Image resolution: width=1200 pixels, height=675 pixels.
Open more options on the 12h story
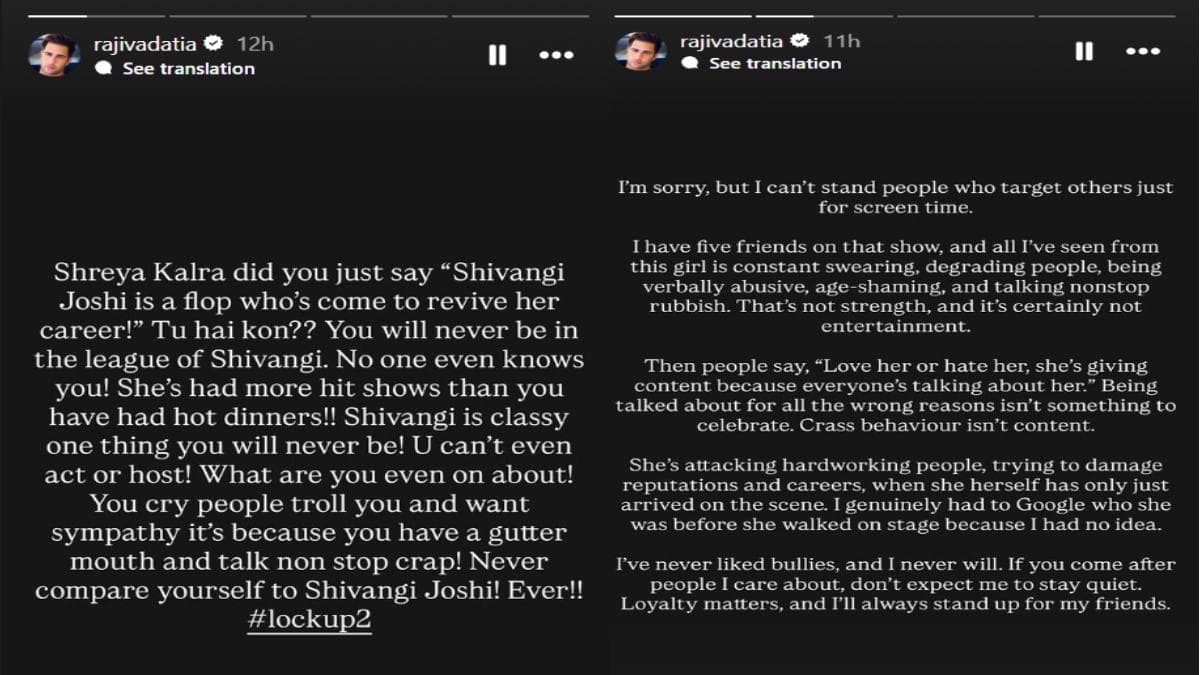pos(556,55)
